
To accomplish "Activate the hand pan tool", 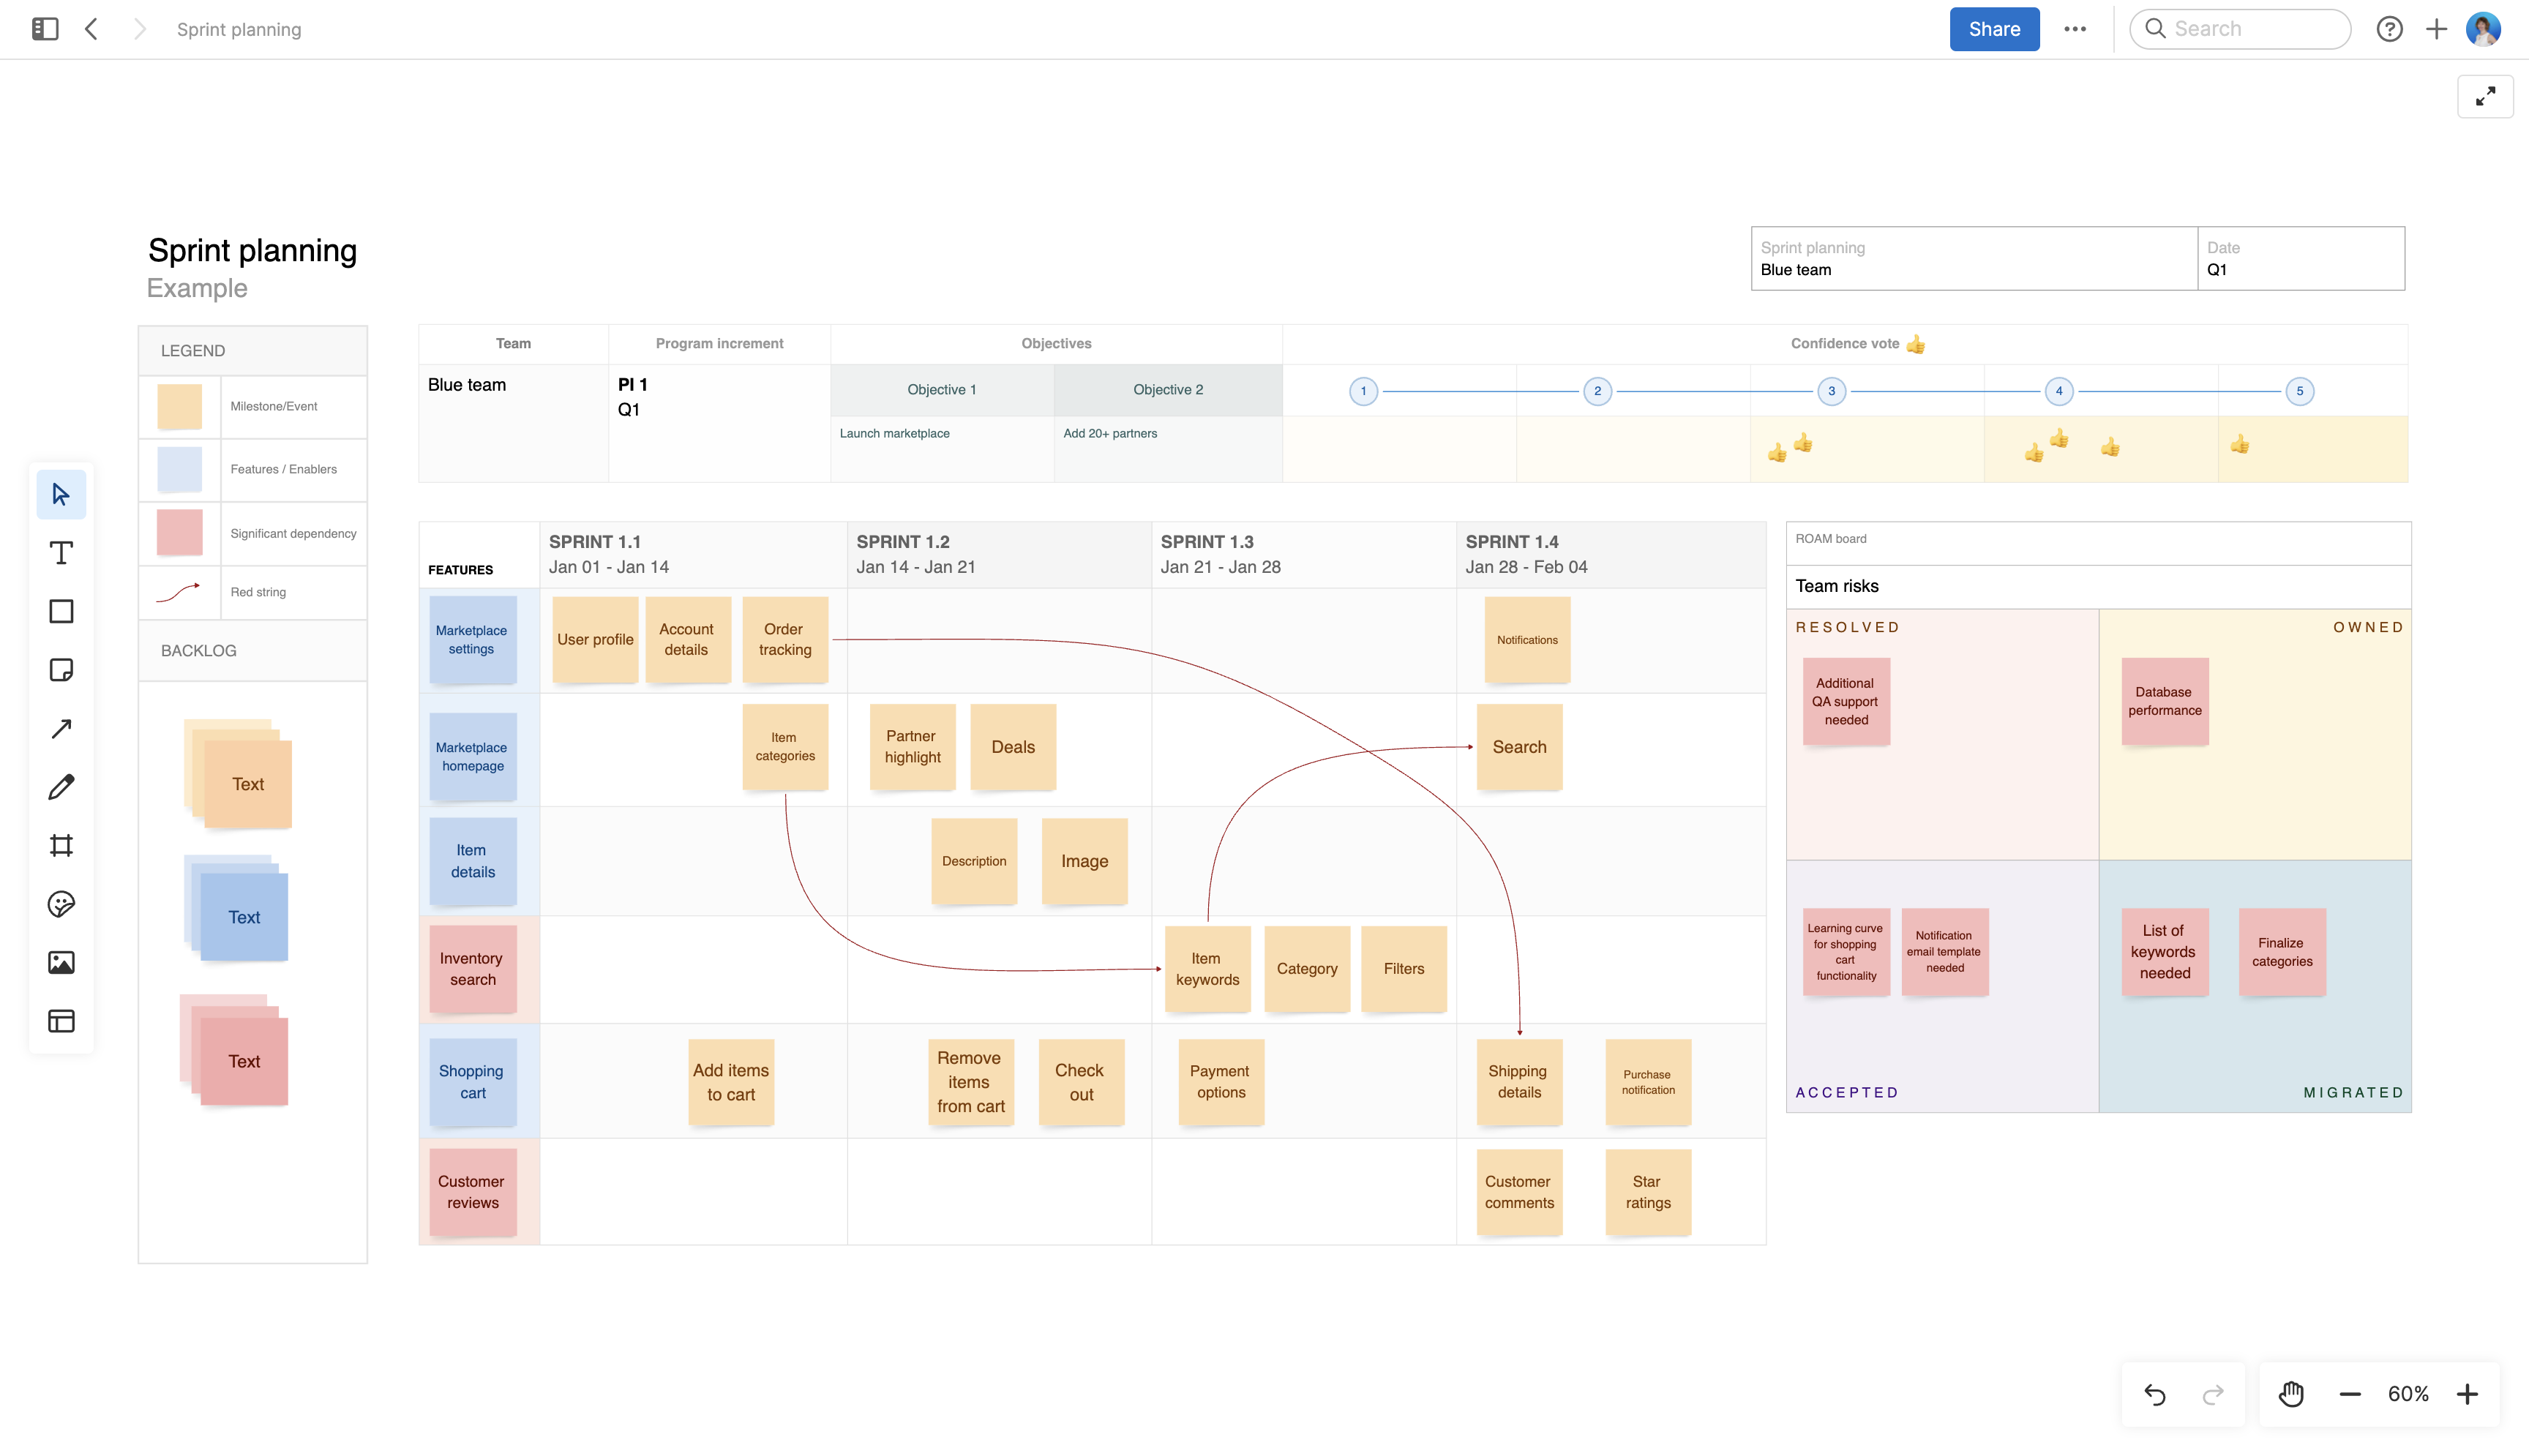I will [2290, 1393].
